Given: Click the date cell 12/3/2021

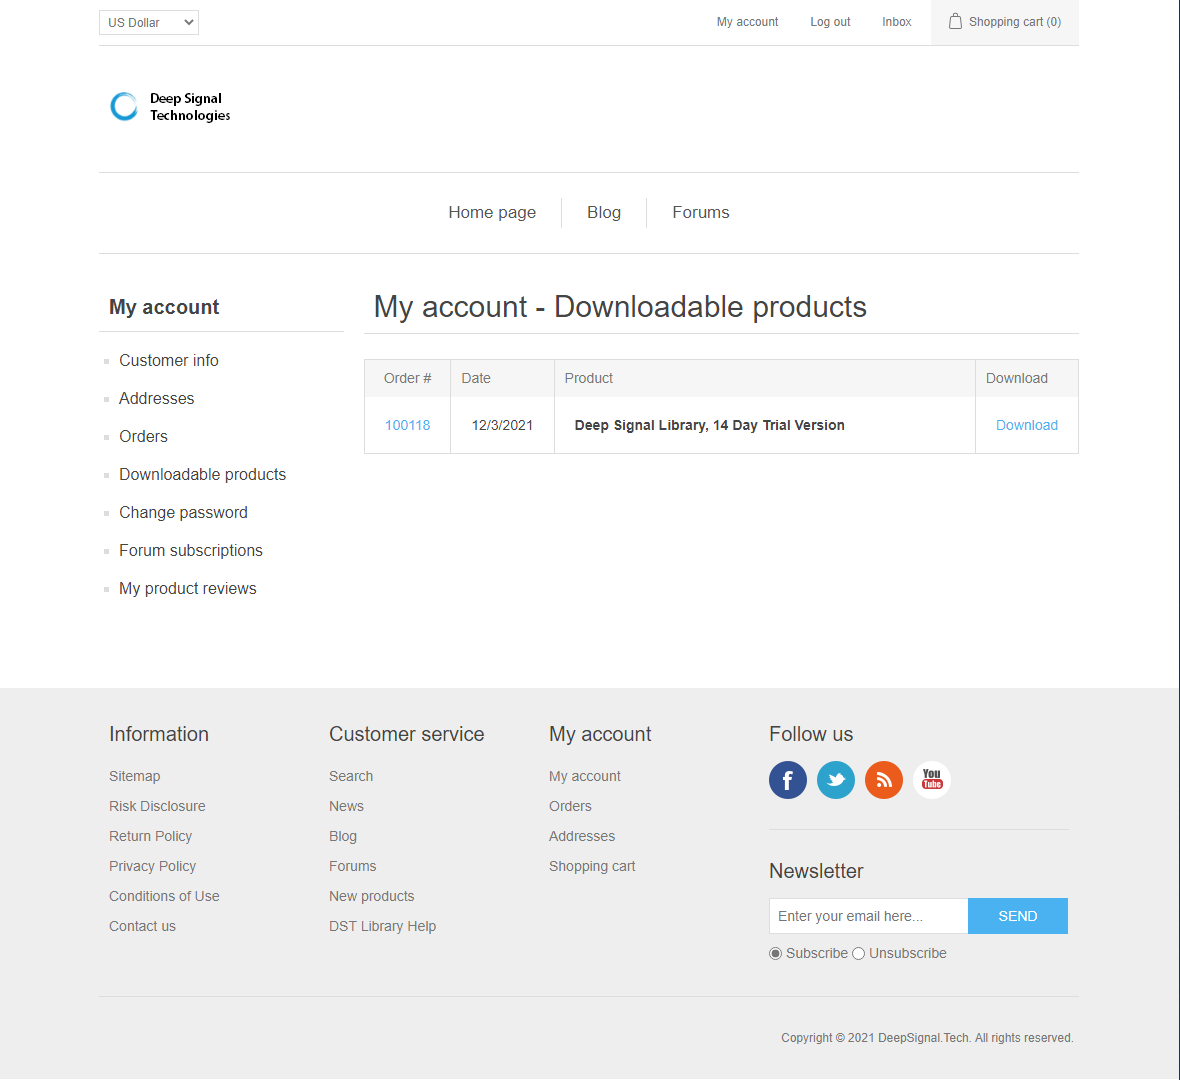Looking at the screenshot, I should pos(502,425).
